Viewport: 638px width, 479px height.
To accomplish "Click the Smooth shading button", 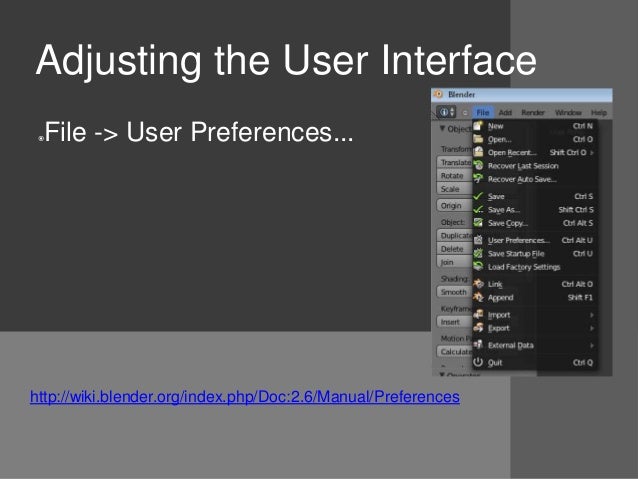I will coord(454,292).
